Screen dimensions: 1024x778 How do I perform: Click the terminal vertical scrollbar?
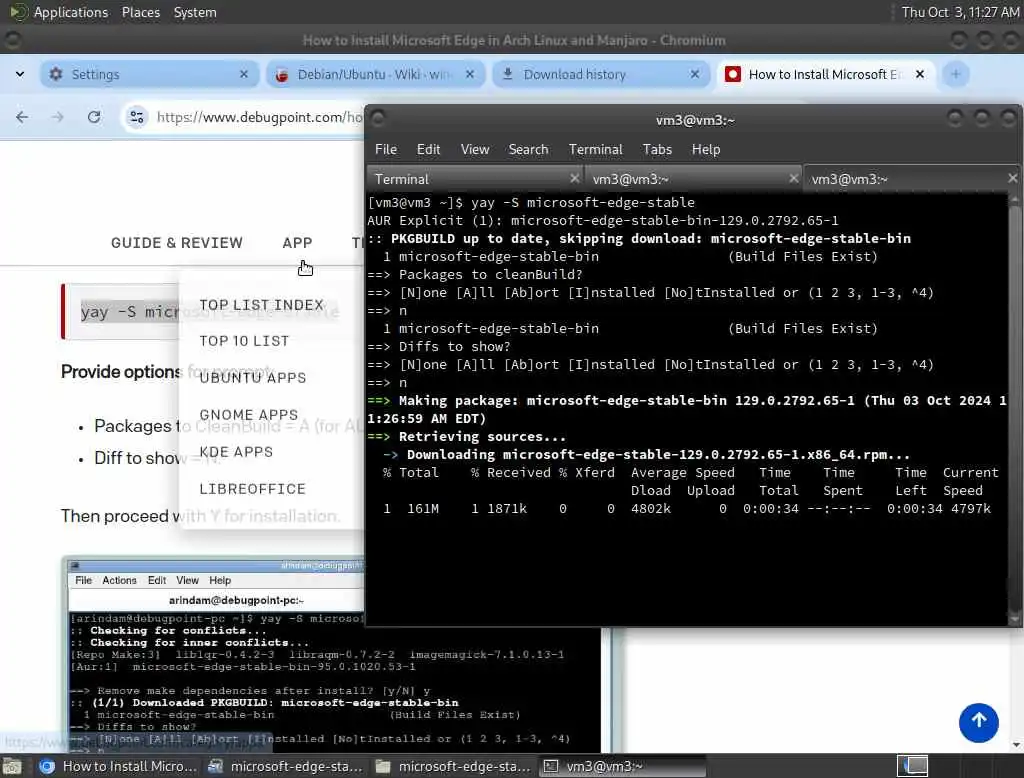pyautogui.click(x=1014, y=408)
